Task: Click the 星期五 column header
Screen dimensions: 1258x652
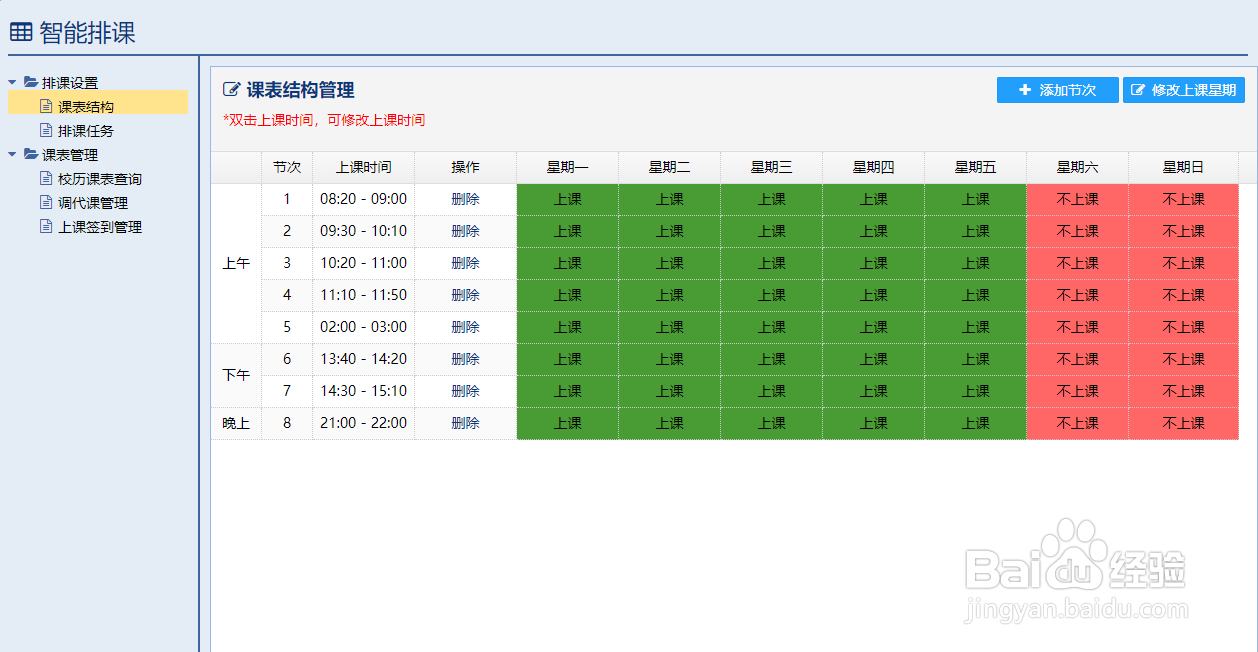Action: tap(975, 167)
